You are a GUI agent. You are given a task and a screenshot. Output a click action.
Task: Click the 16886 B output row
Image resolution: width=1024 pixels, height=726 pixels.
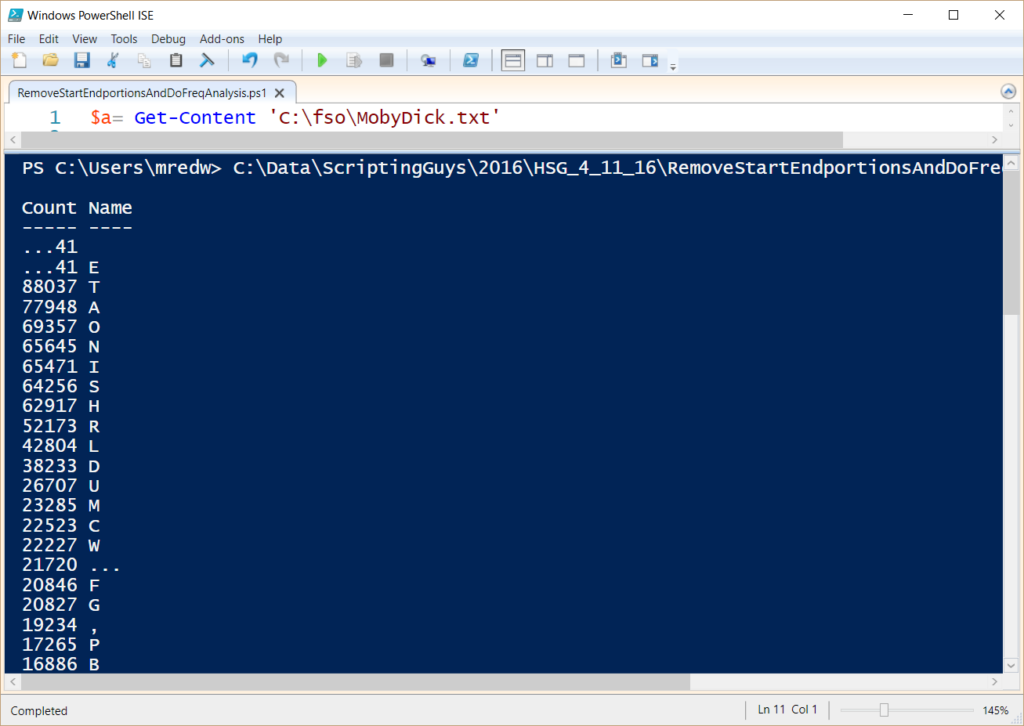[x=61, y=664]
